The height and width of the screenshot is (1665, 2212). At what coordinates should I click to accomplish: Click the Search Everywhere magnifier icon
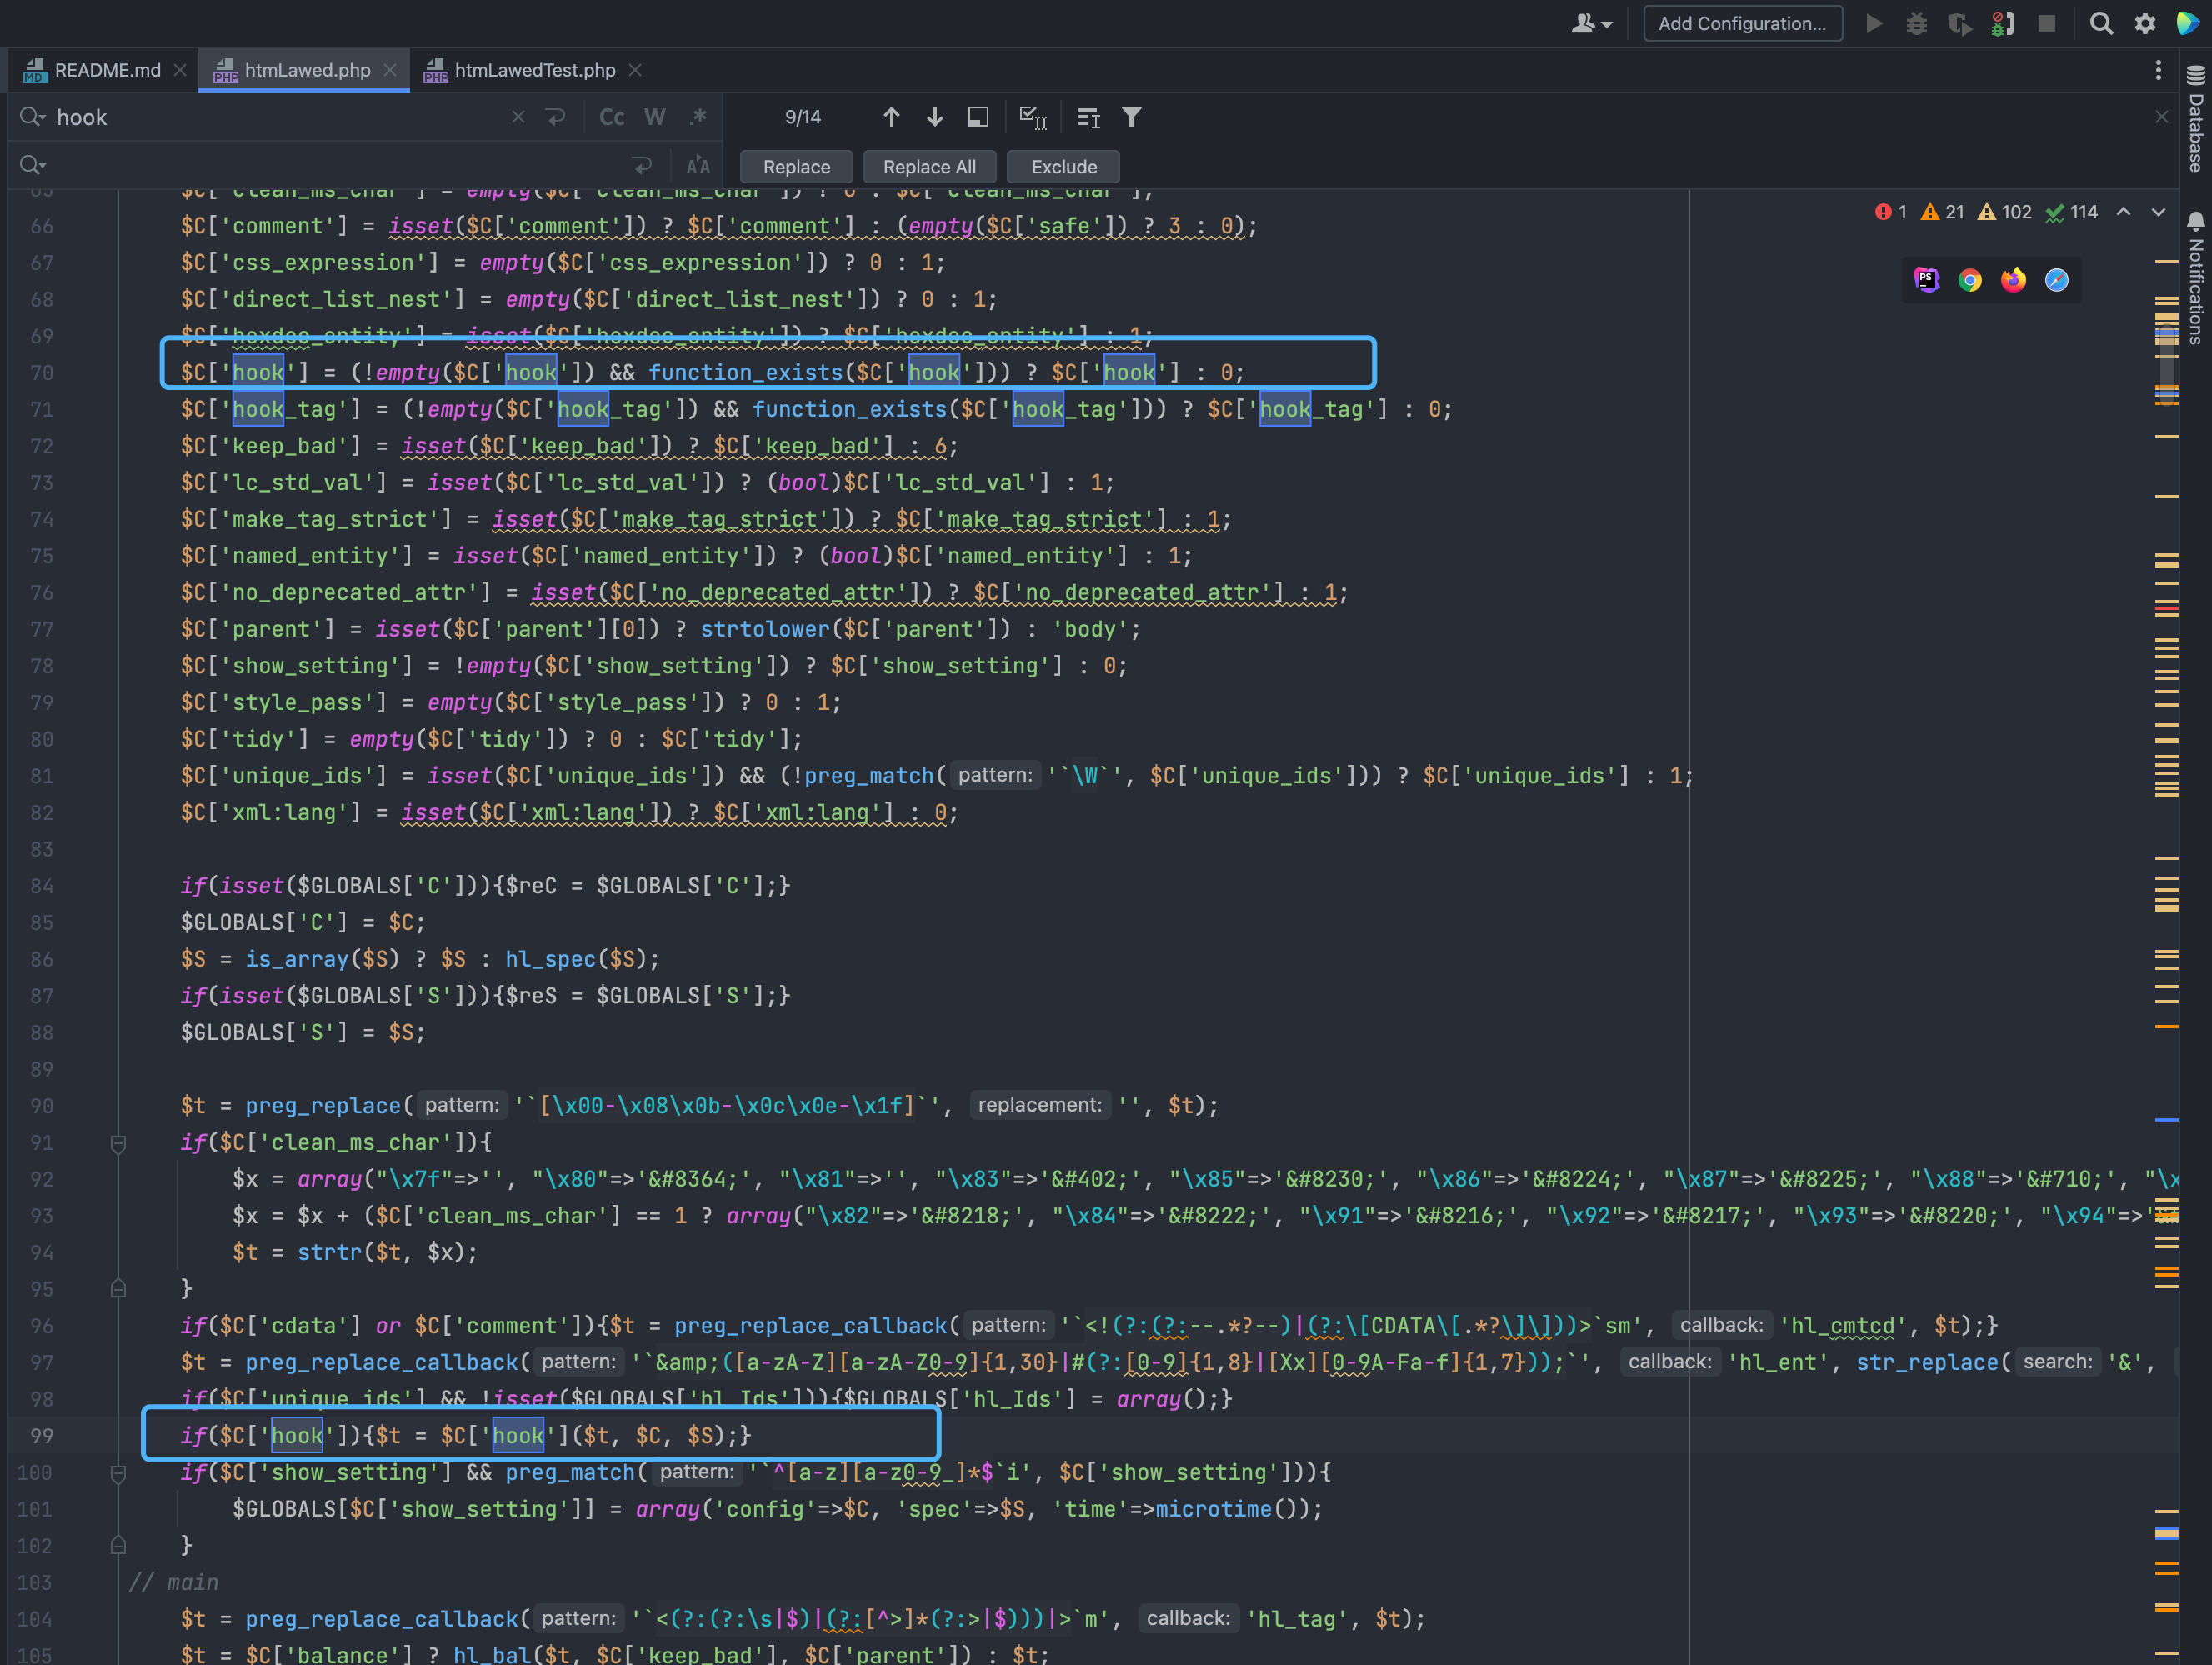click(2101, 24)
